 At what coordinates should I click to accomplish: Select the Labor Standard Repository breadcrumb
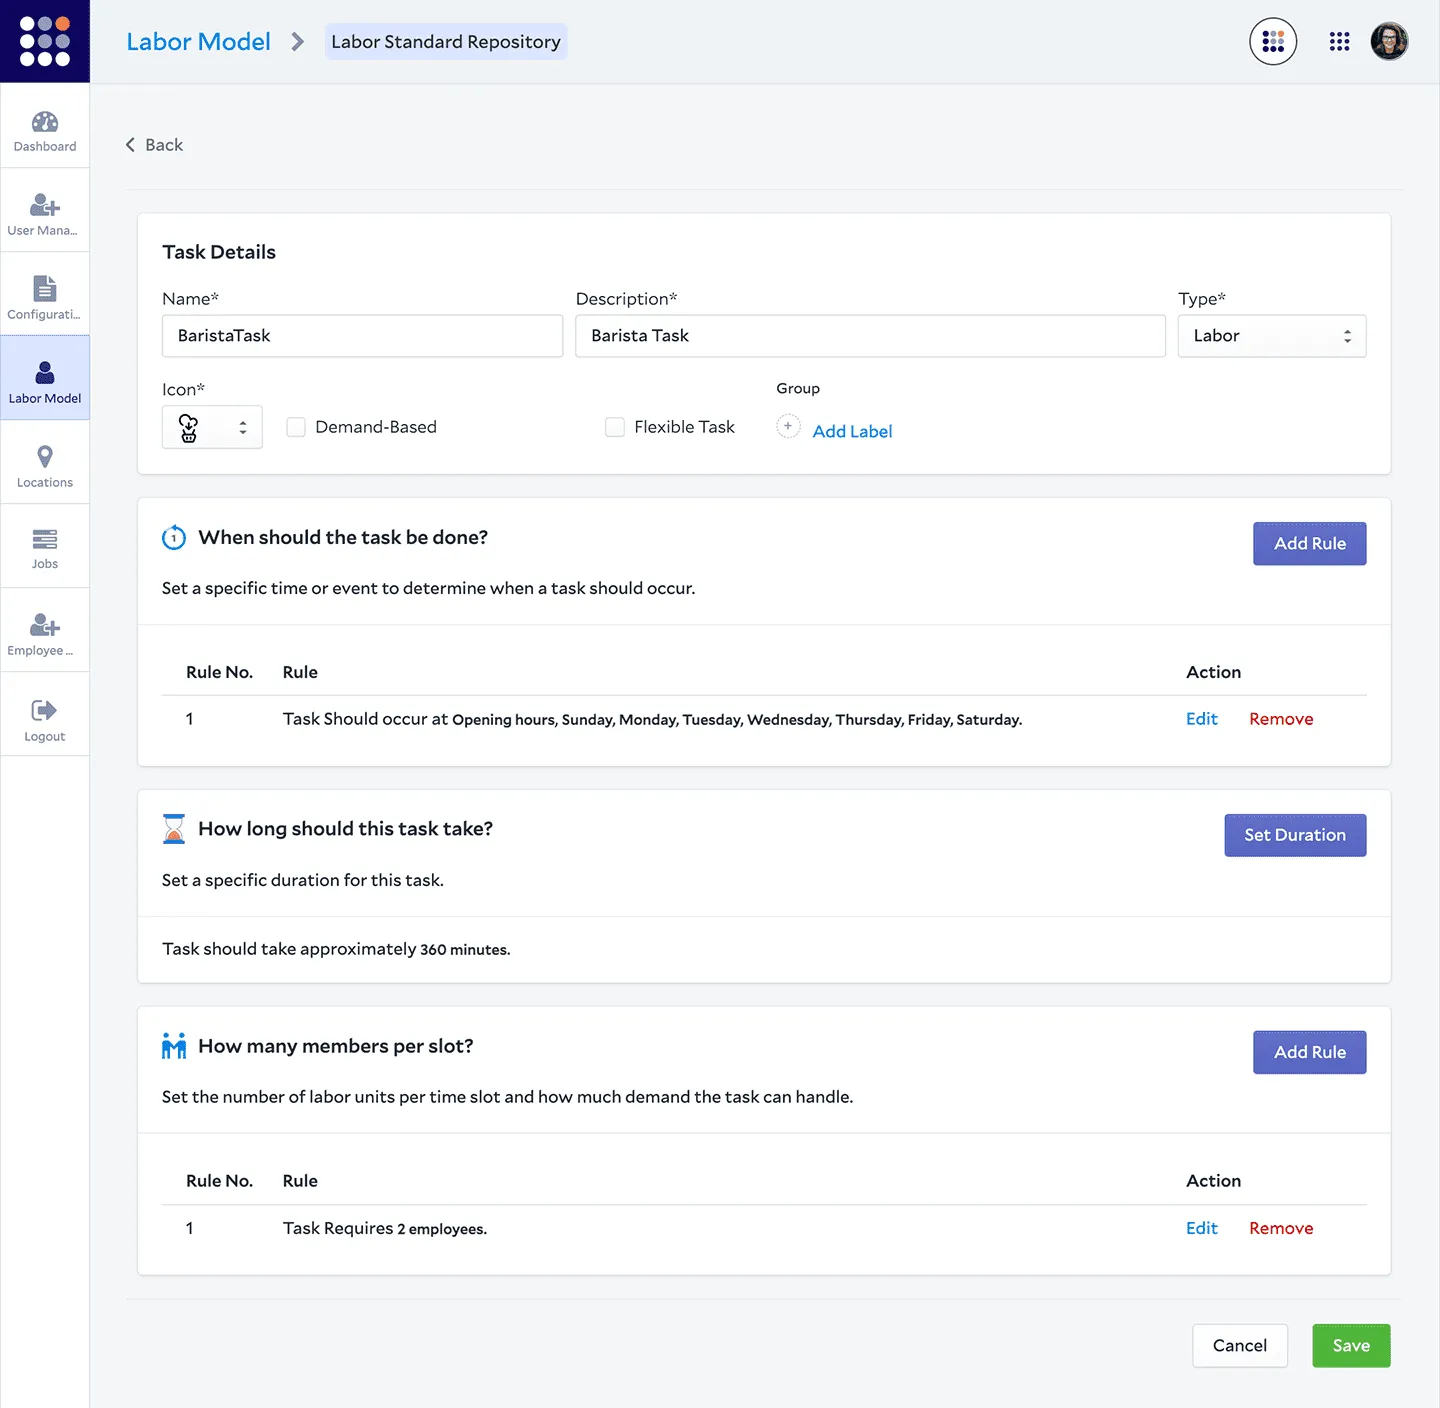coord(446,41)
